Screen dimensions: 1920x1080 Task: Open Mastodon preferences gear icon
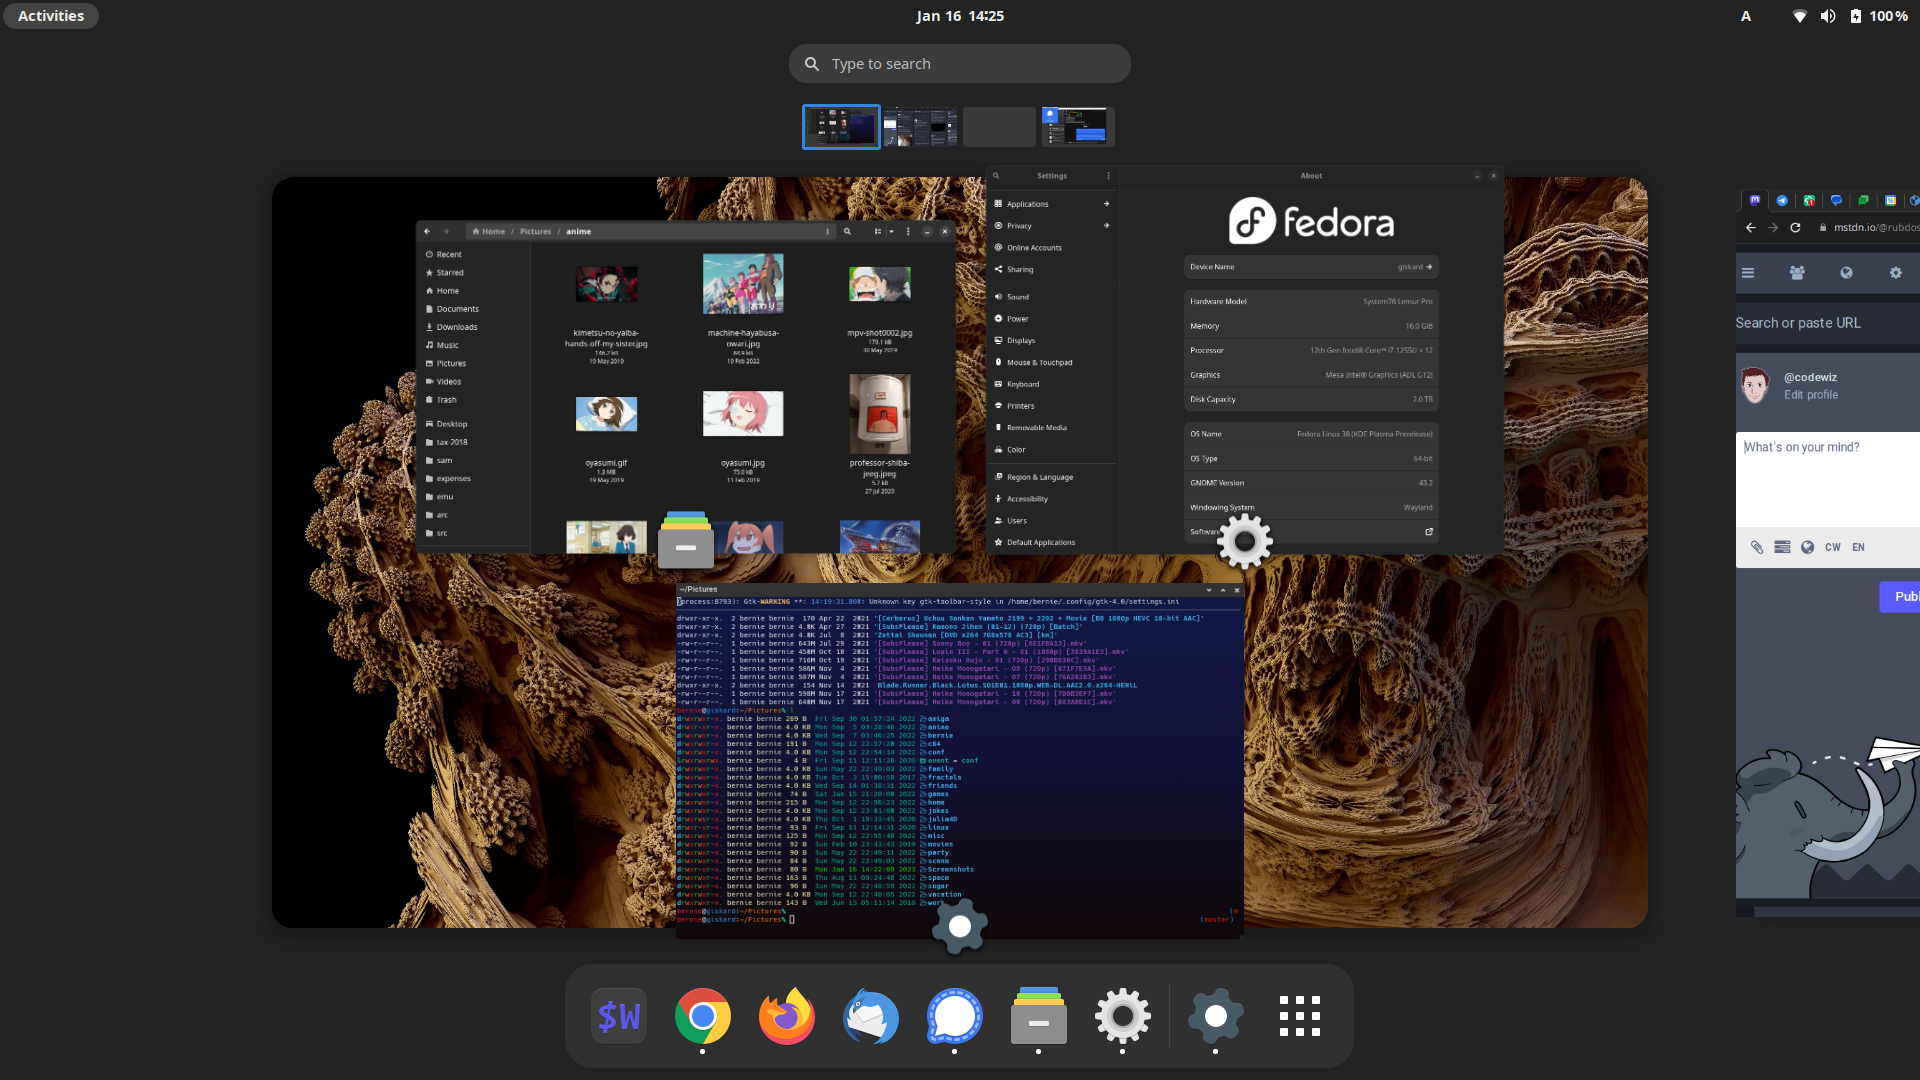coord(1895,273)
